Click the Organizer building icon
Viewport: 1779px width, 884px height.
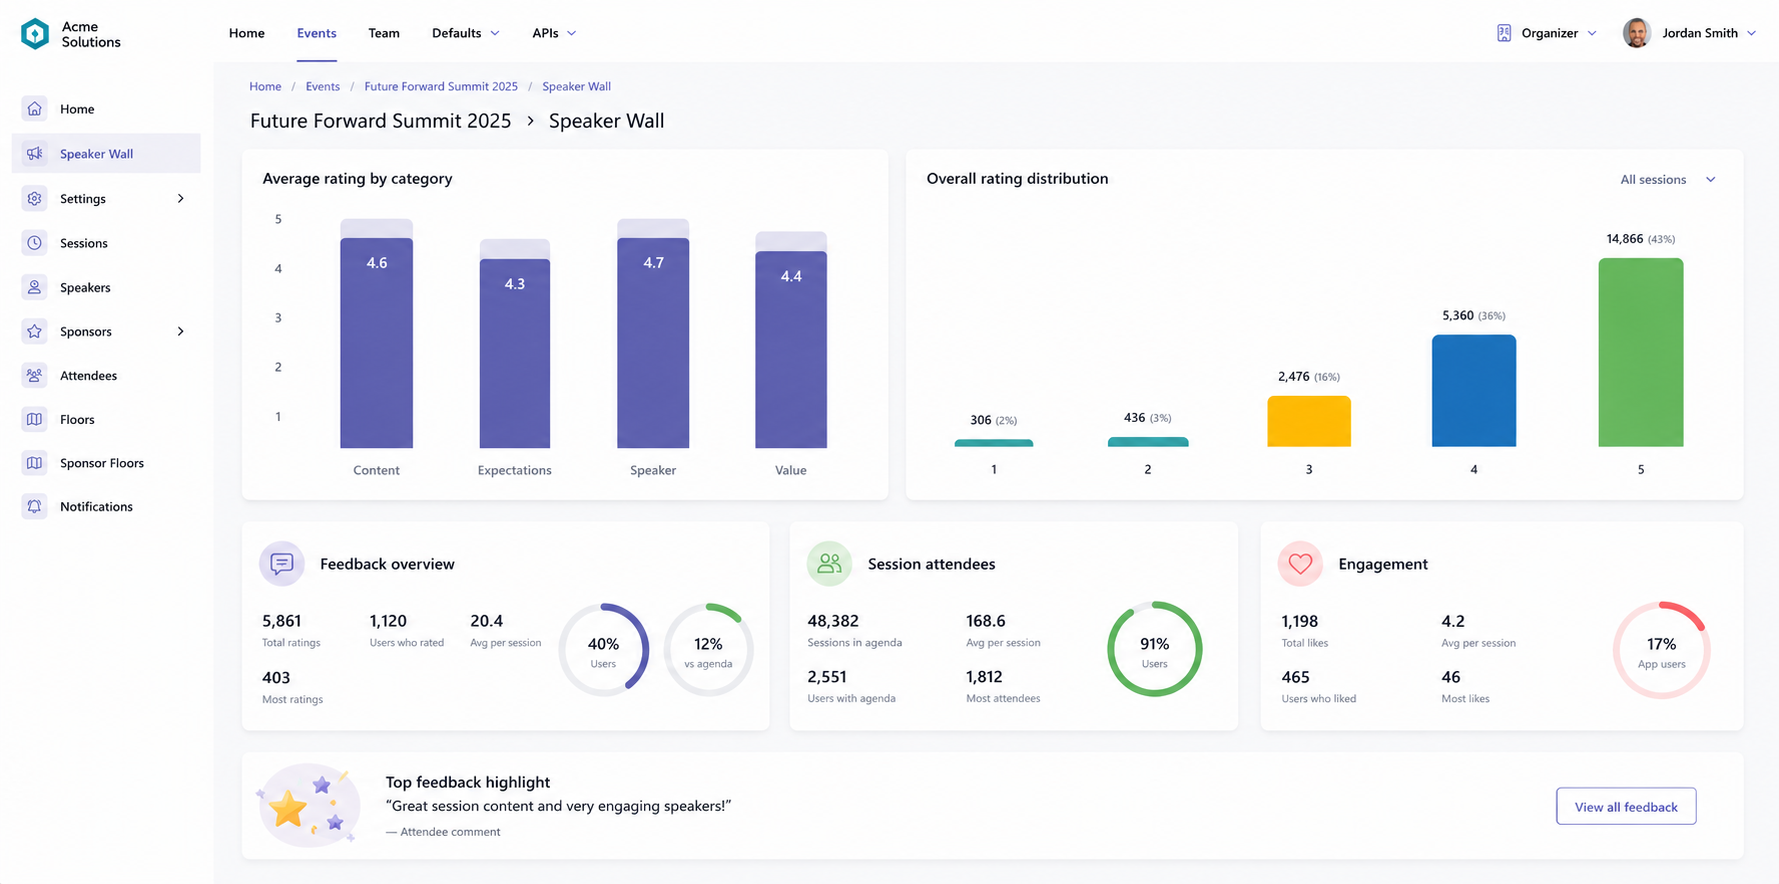point(1504,33)
